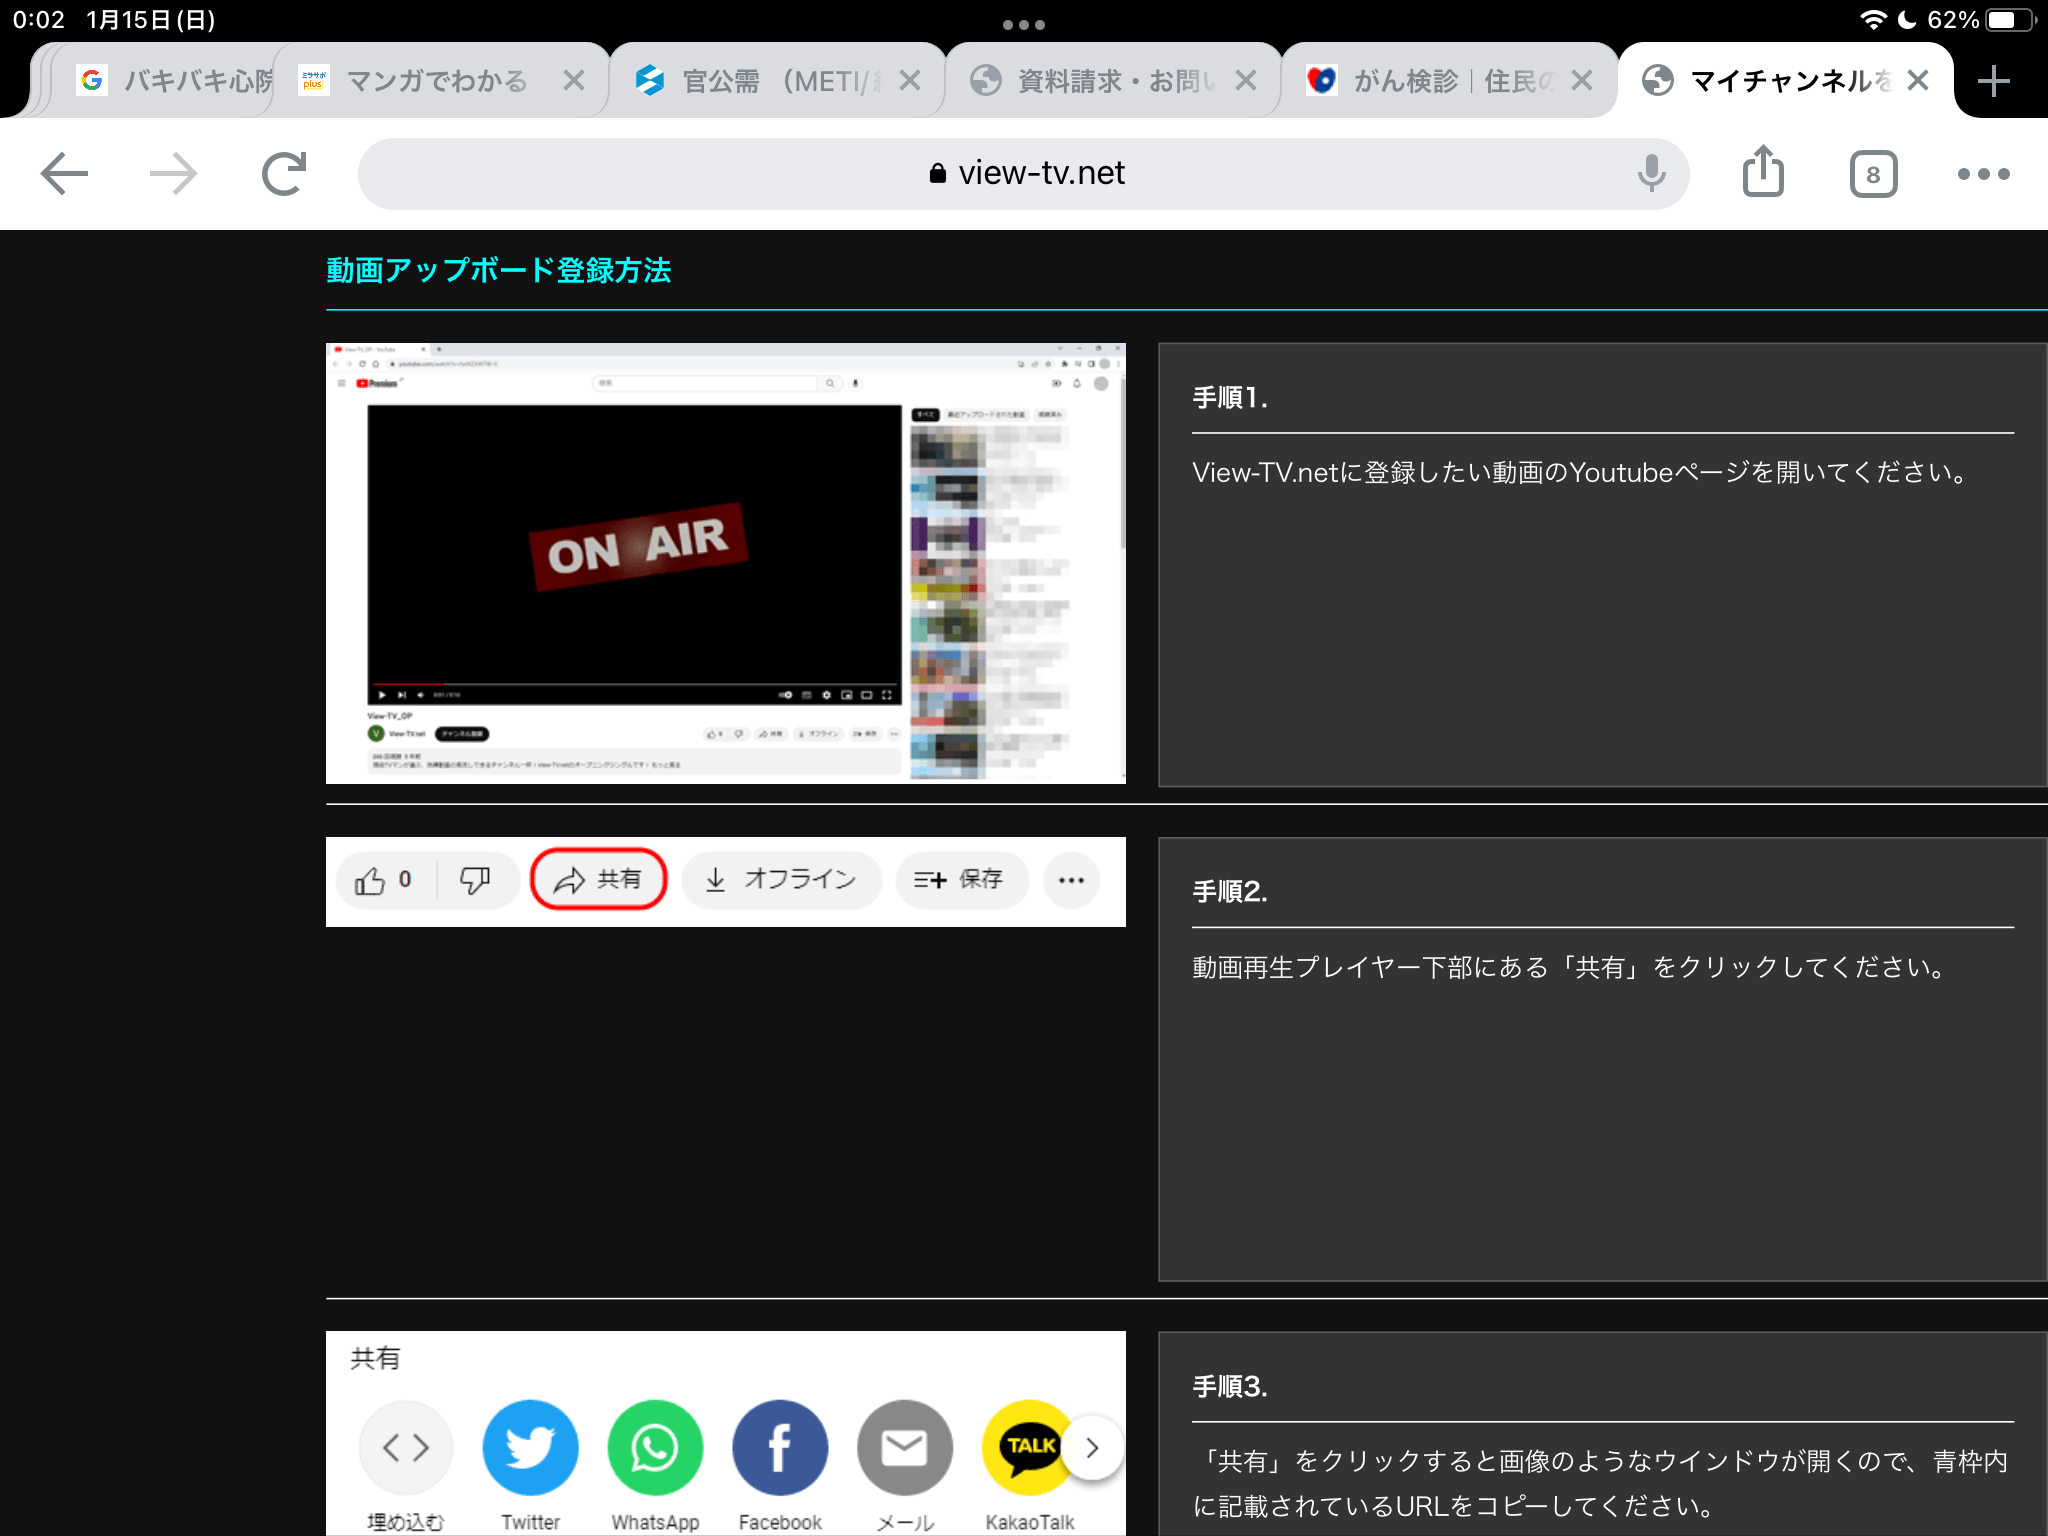Reload the view-tv.net page

pos(283,174)
